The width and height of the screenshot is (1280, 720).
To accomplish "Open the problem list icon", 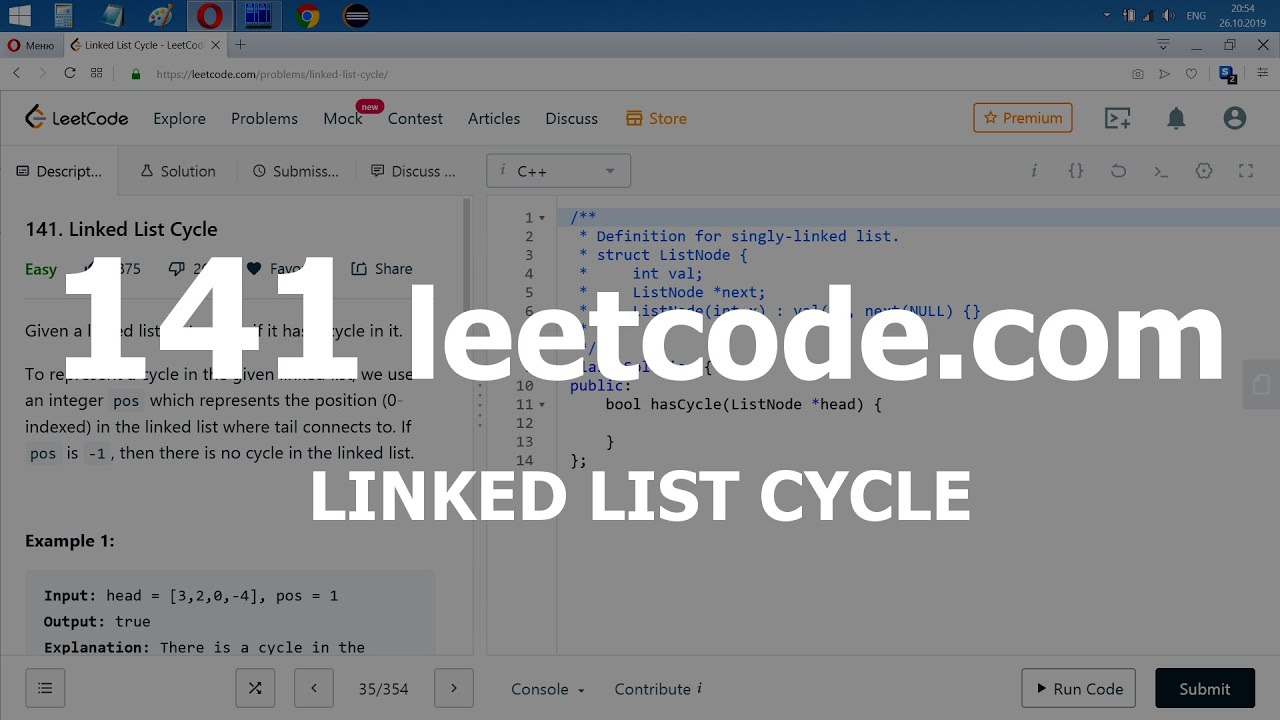I will [45, 688].
